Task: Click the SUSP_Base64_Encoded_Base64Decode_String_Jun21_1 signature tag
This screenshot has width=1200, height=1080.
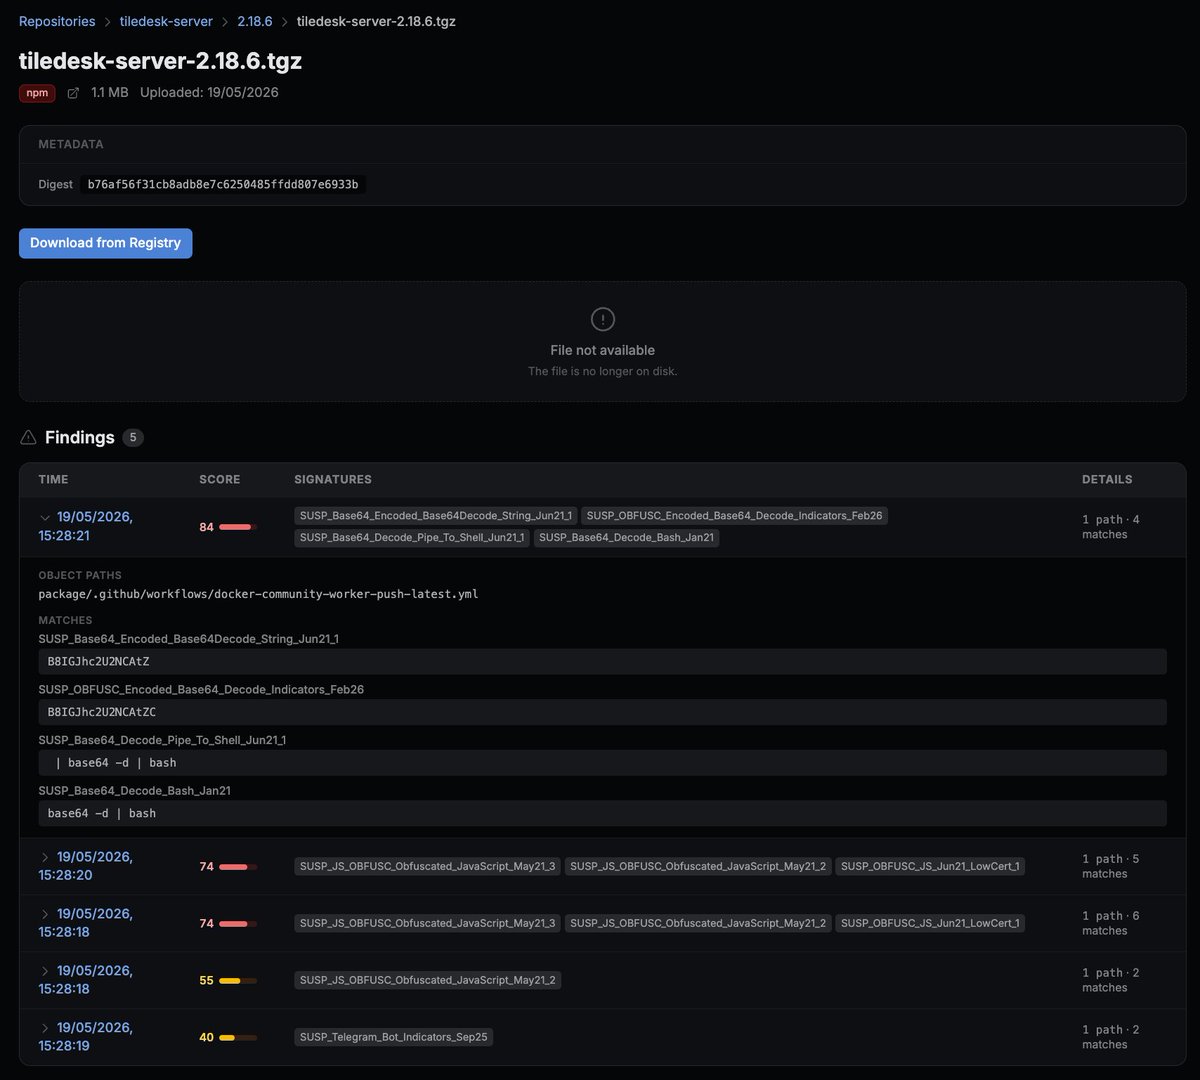Action: 436,516
